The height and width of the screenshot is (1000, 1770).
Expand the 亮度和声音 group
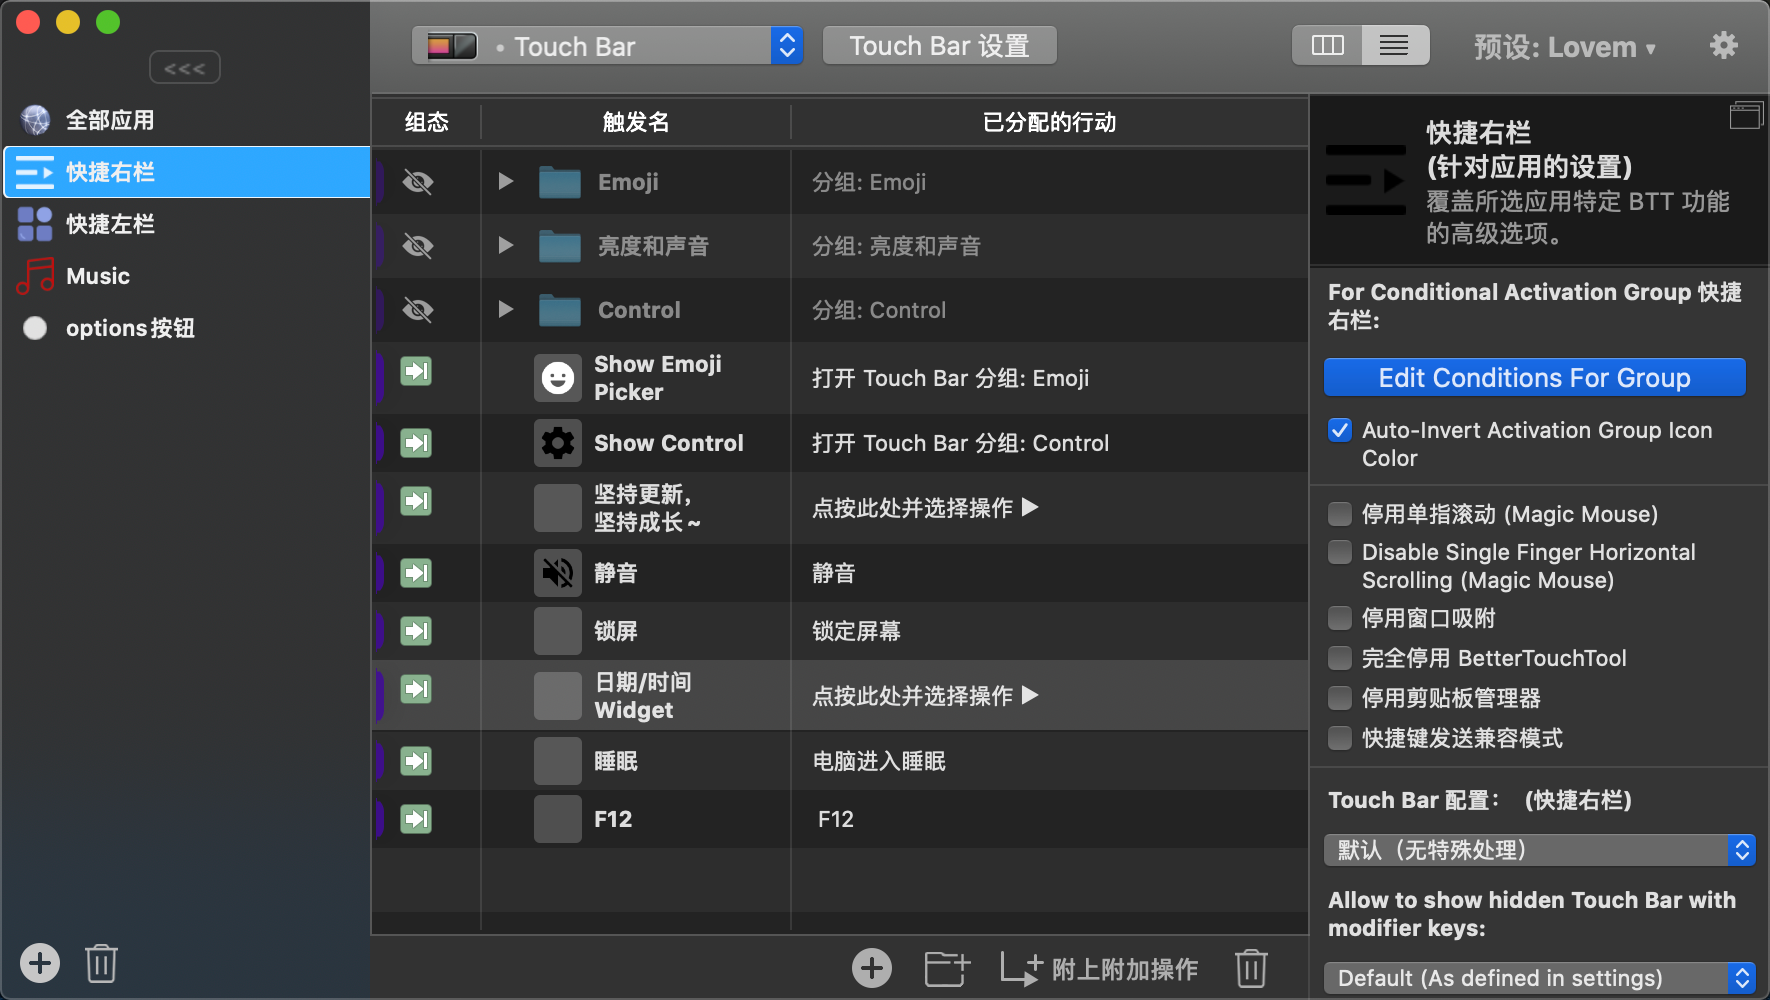[506, 245]
